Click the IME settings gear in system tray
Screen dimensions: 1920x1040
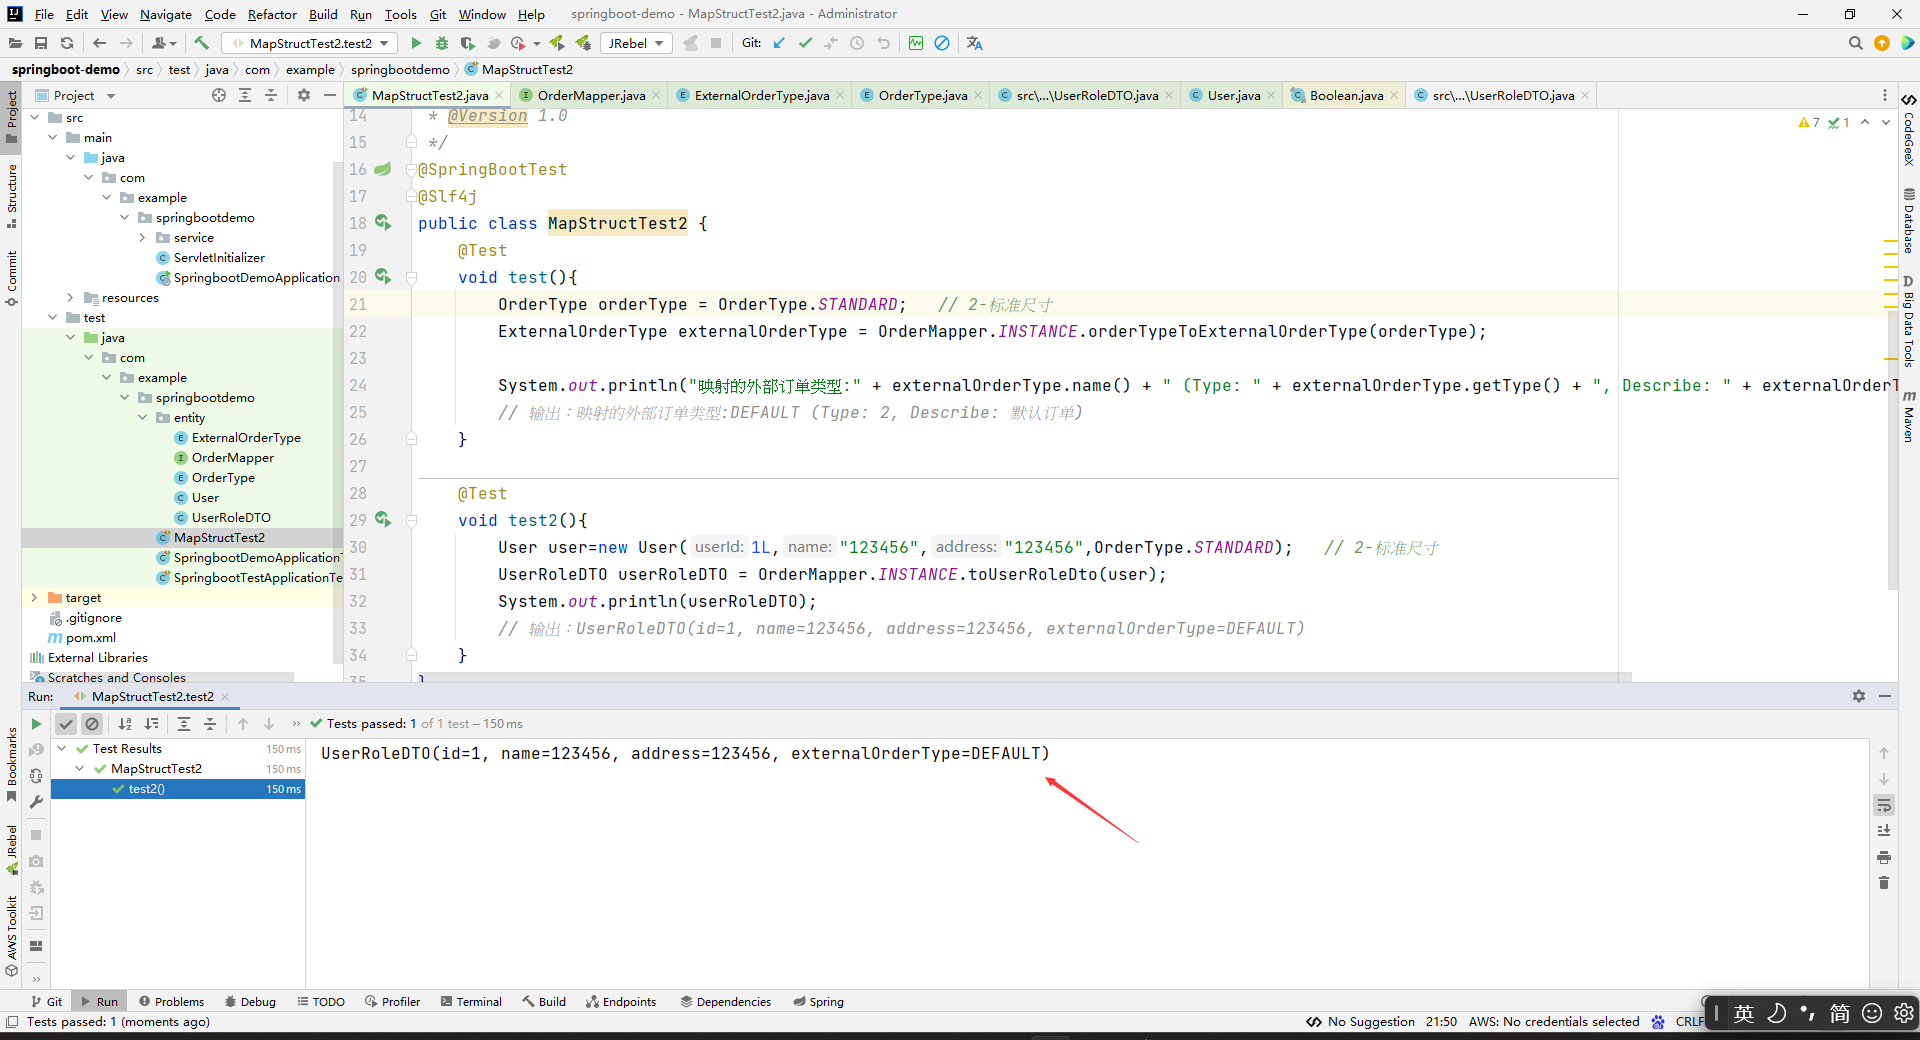[1903, 1013]
